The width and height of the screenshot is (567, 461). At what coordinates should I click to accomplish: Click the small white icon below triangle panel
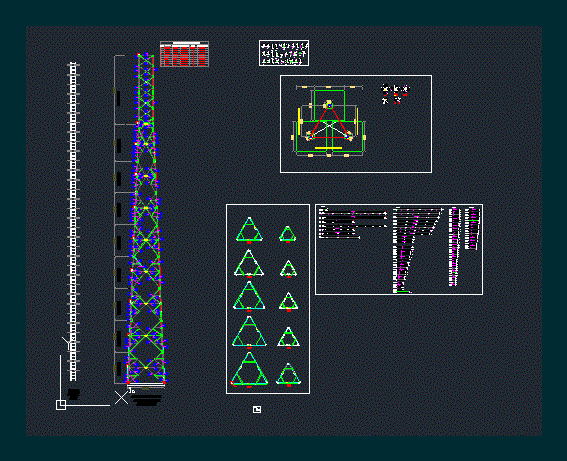[x=257, y=409]
